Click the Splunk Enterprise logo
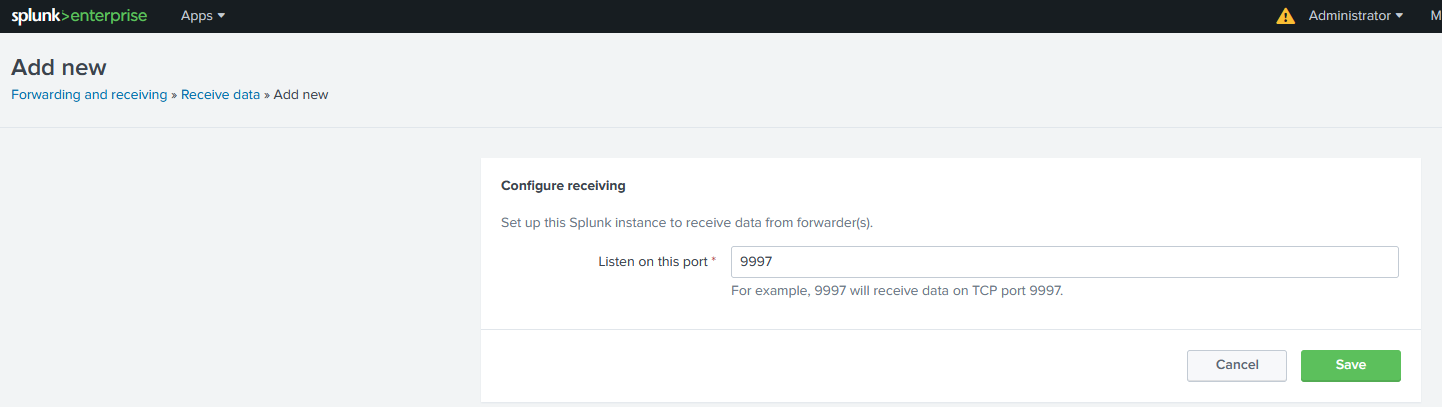The width and height of the screenshot is (1442, 407). click(79, 16)
